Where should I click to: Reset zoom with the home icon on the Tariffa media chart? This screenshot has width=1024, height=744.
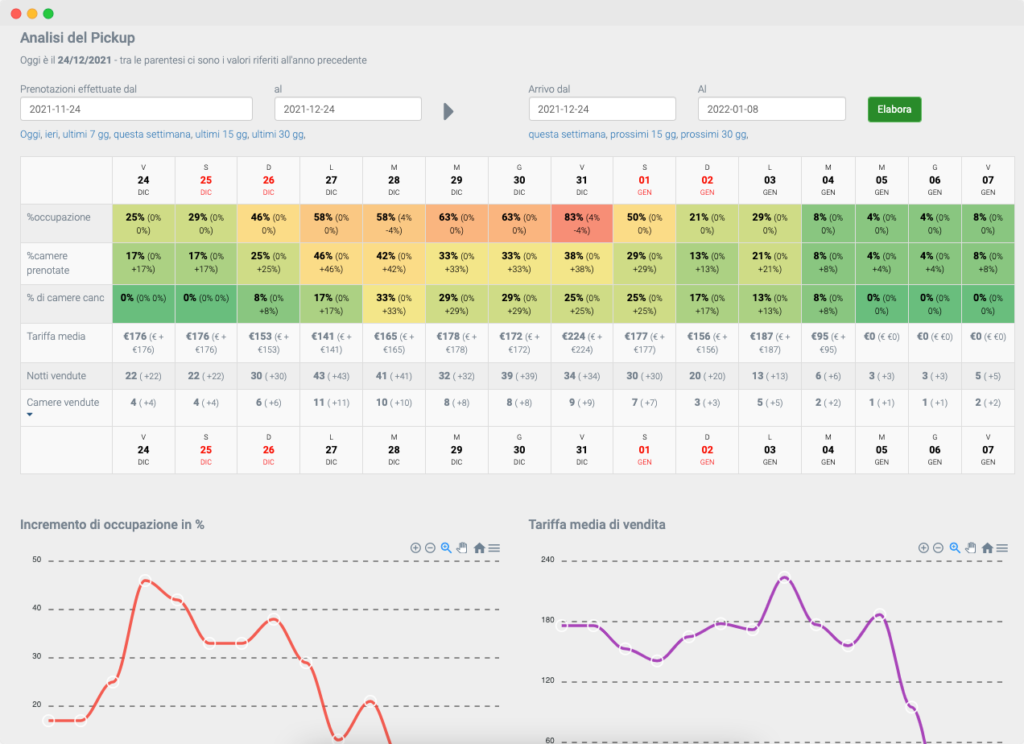click(x=987, y=548)
